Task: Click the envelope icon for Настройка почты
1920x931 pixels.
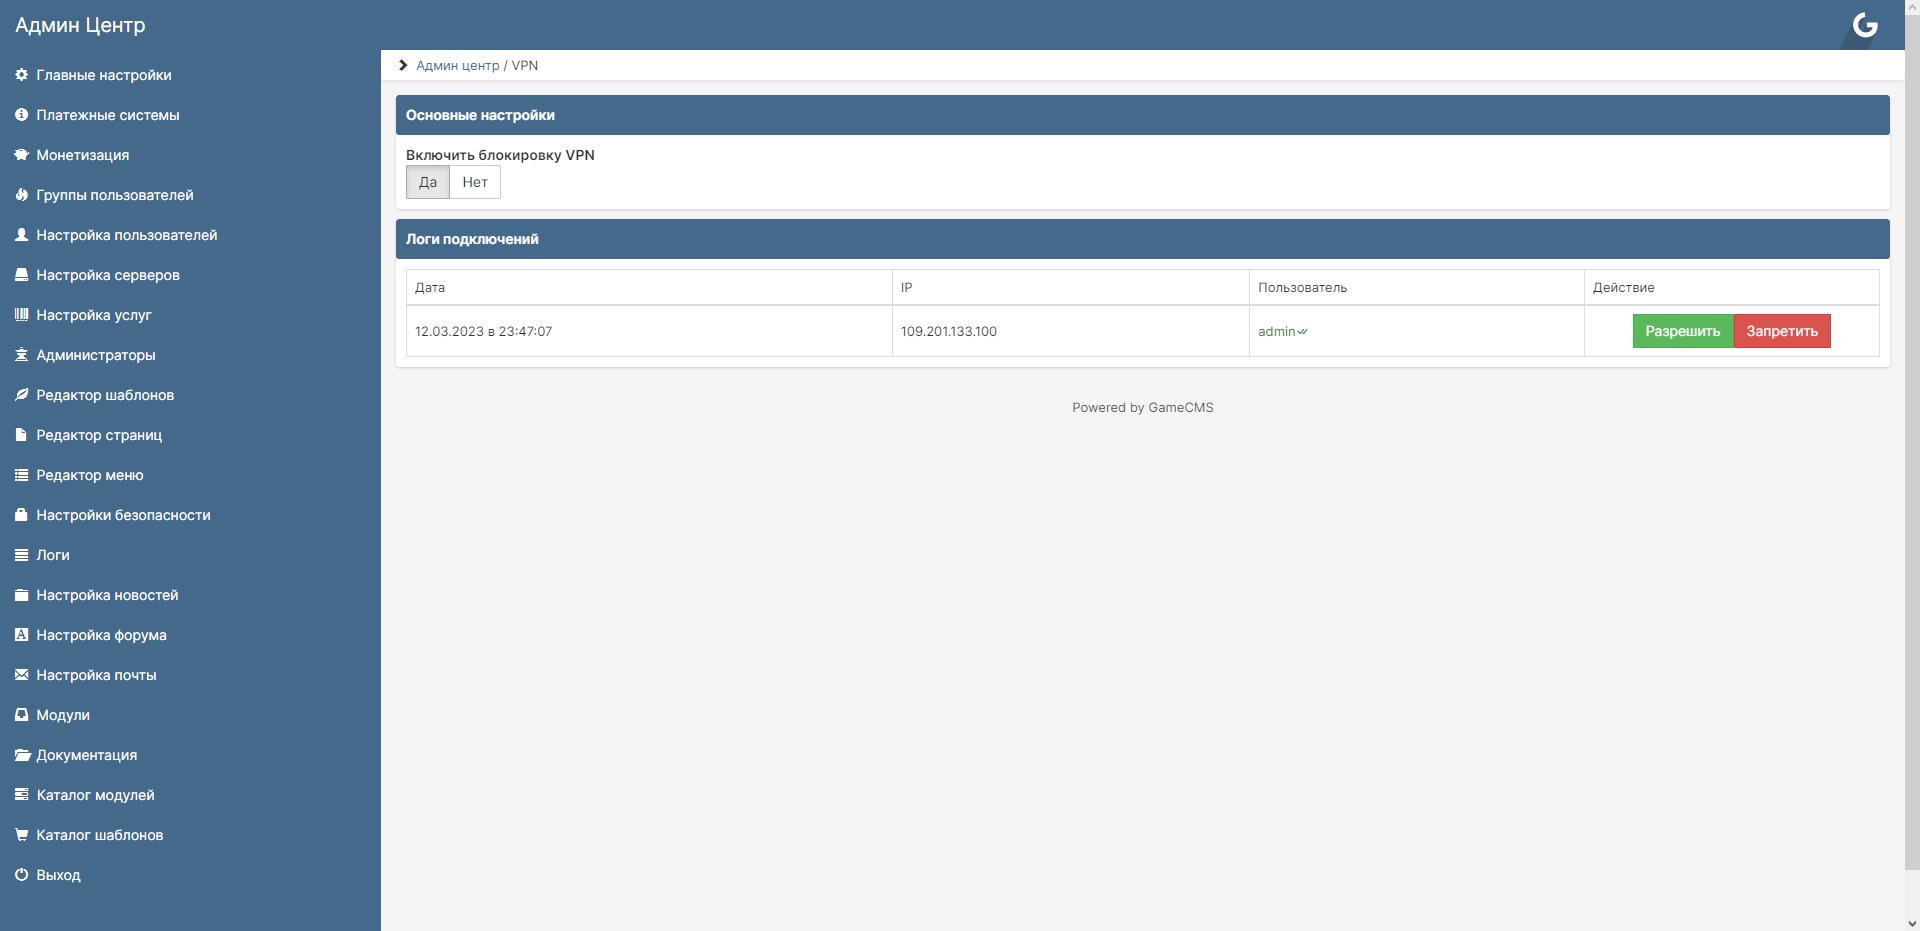Action: coord(21,675)
